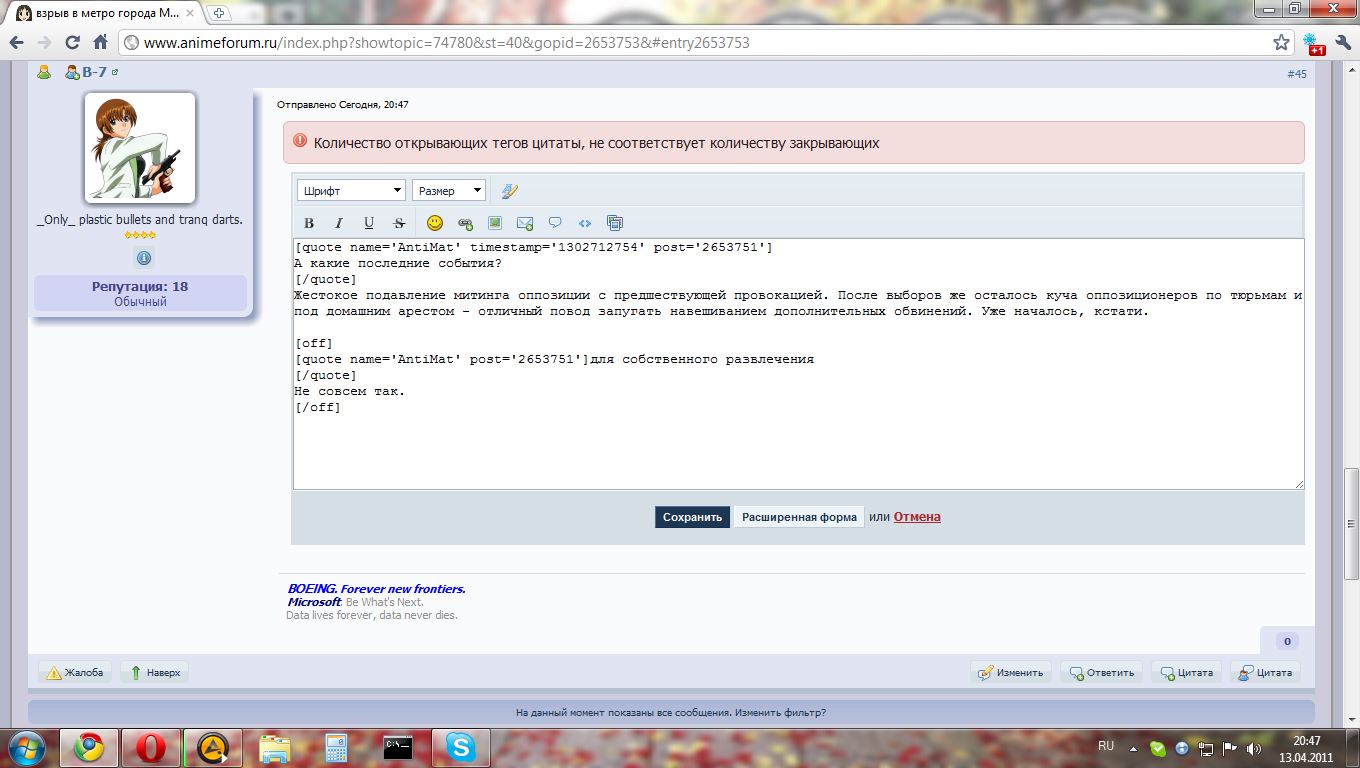Screen dimensions: 1360x768
Task: Click the Сохранить save button
Action: tap(692, 517)
